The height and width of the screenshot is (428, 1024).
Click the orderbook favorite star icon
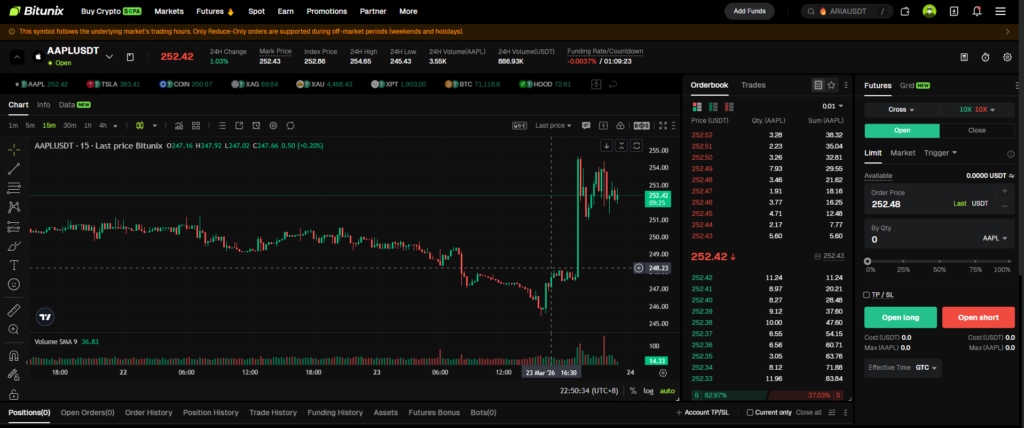[831, 85]
